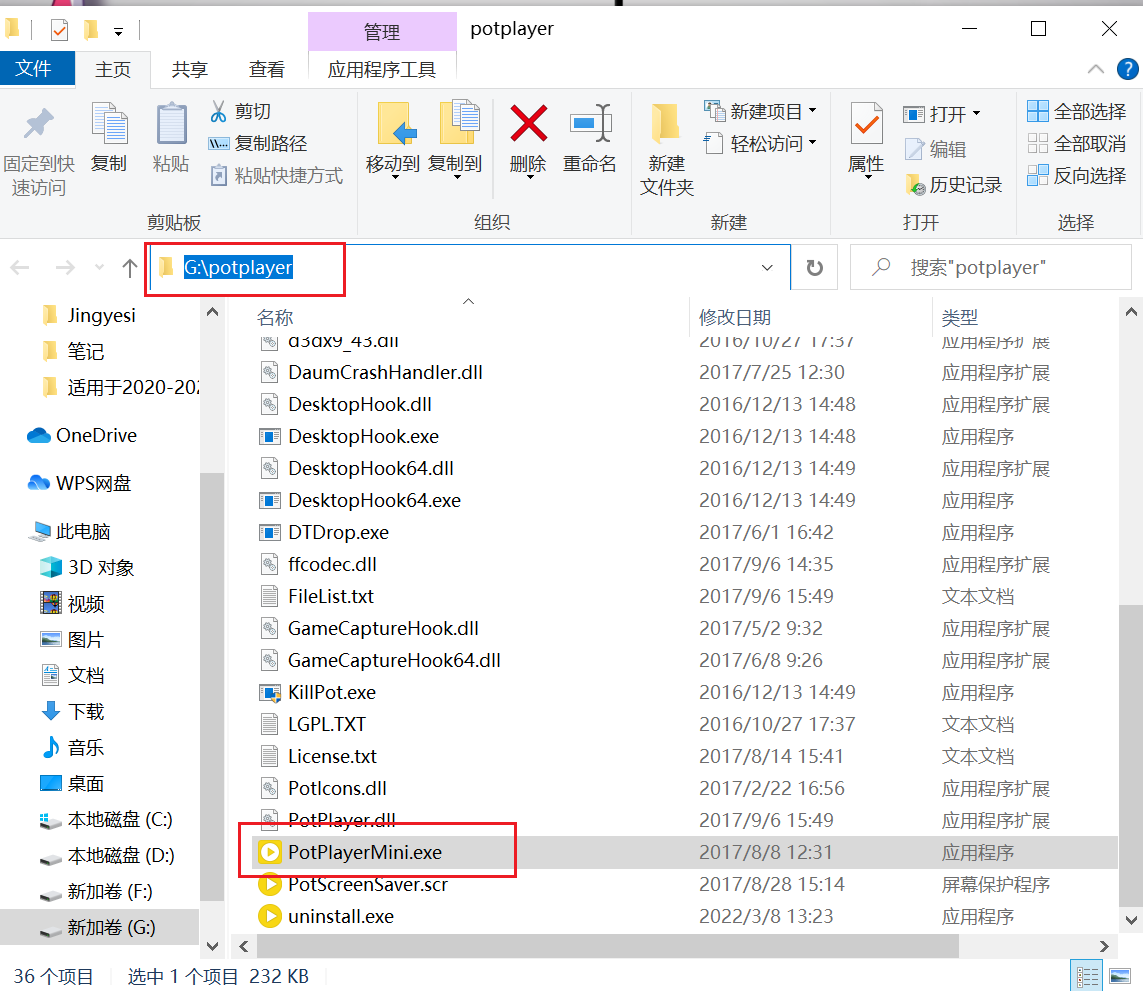Click the Properties (属性) checkmark icon
The height and width of the screenshot is (991, 1143).
pyautogui.click(x=867, y=123)
